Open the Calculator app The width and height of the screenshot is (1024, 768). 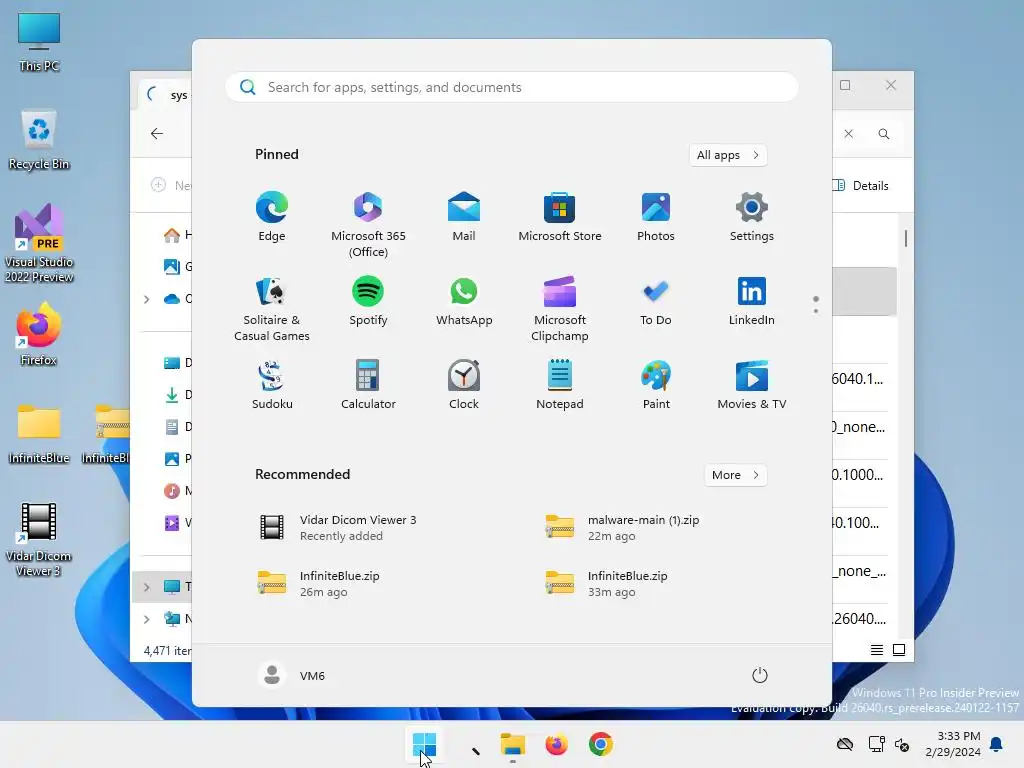pyautogui.click(x=368, y=385)
